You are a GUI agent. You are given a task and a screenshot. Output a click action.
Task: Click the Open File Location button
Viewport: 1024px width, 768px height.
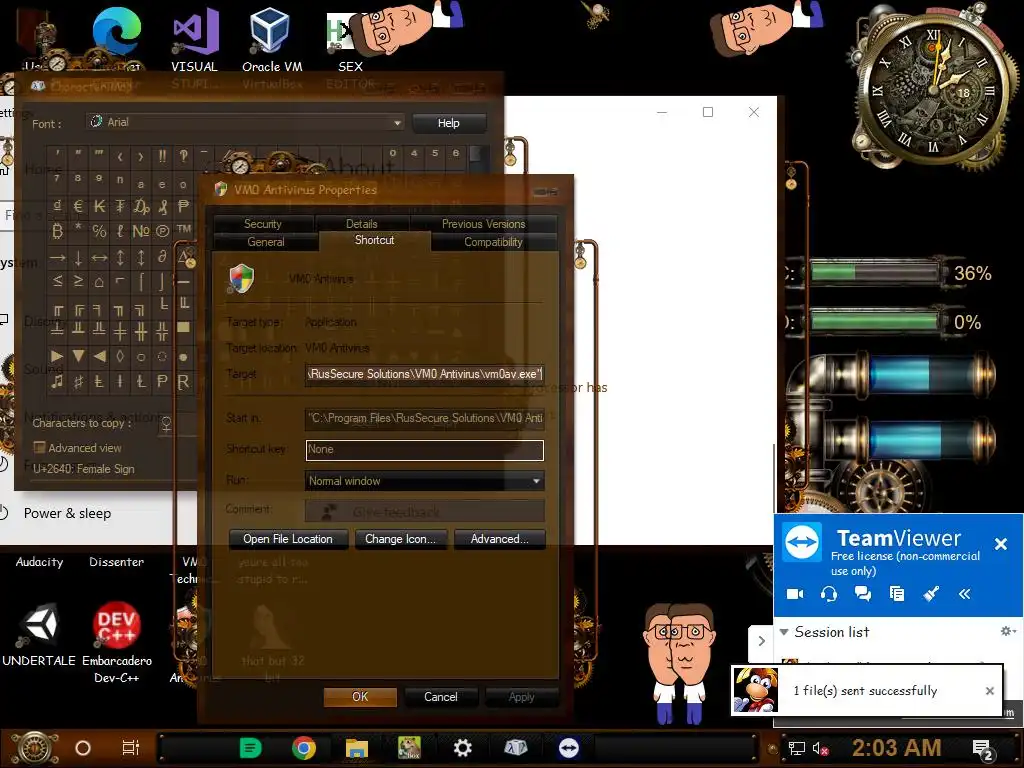point(288,539)
